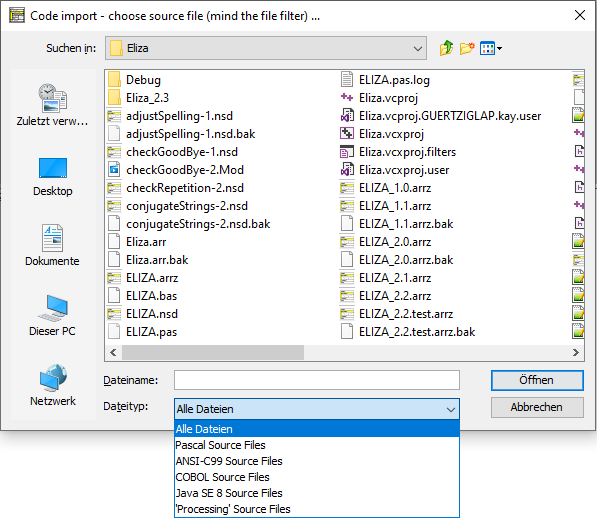The width and height of the screenshot is (597, 520).
Task: Click the Up One Level folder icon
Action: 446,48
